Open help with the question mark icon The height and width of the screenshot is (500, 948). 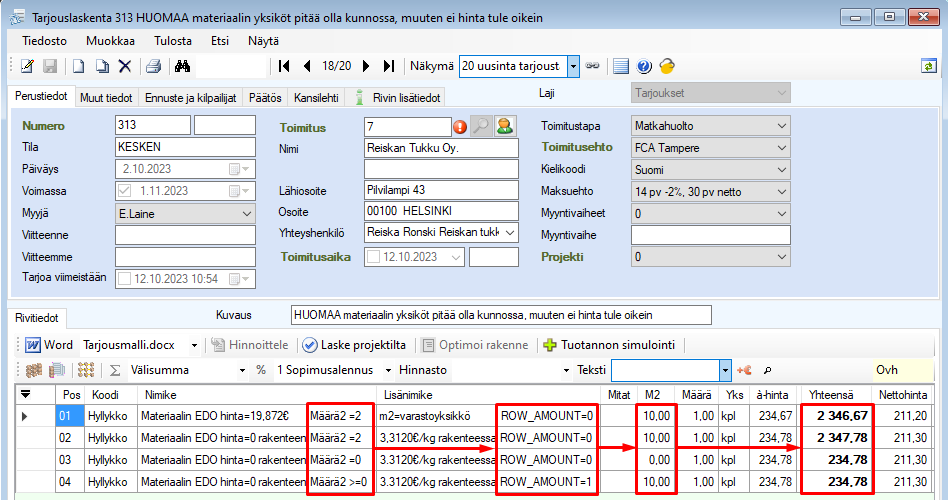pyautogui.click(x=644, y=66)
